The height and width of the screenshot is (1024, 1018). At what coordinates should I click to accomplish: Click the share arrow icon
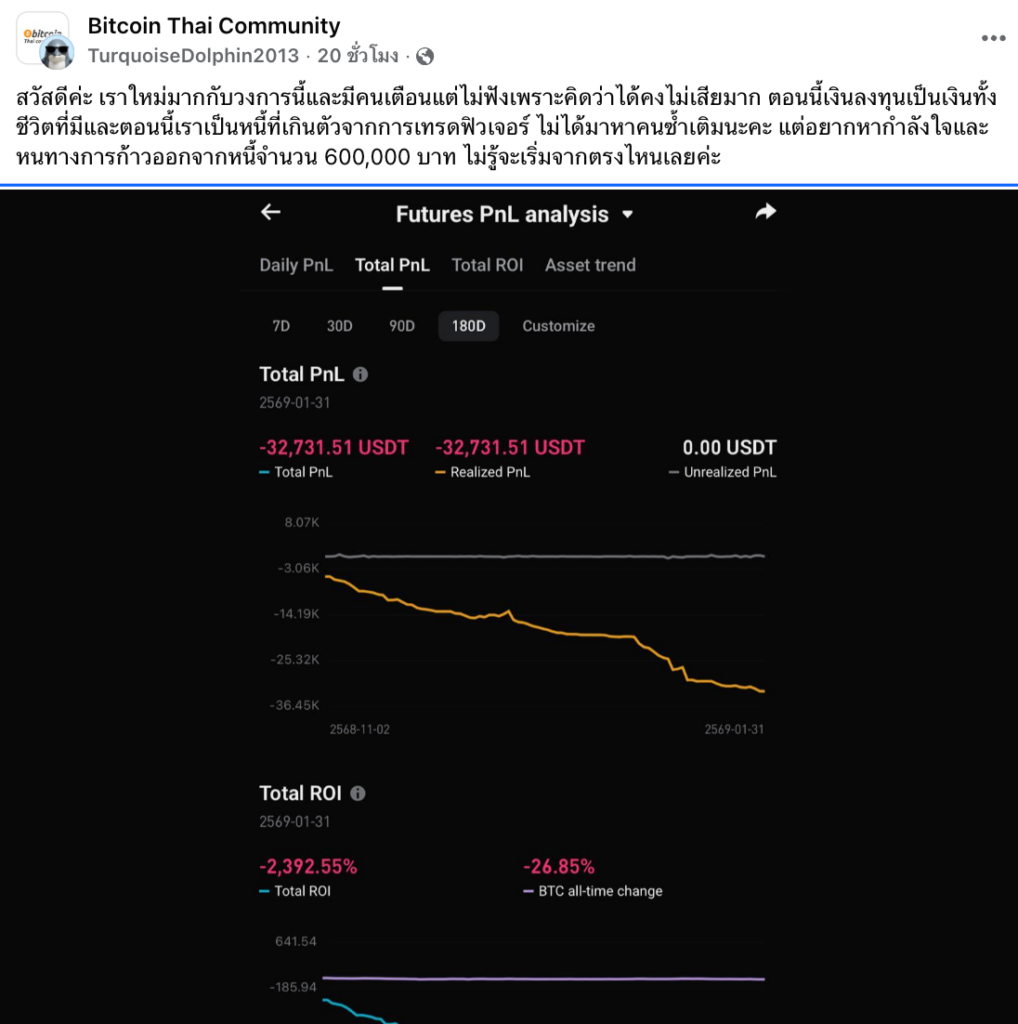coord(765,212)
